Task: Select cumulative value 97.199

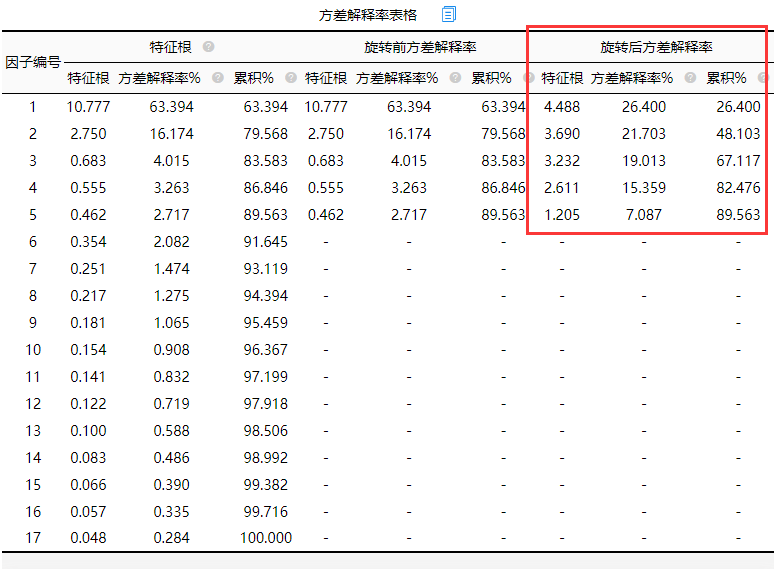Action: (x=266, y=377)
